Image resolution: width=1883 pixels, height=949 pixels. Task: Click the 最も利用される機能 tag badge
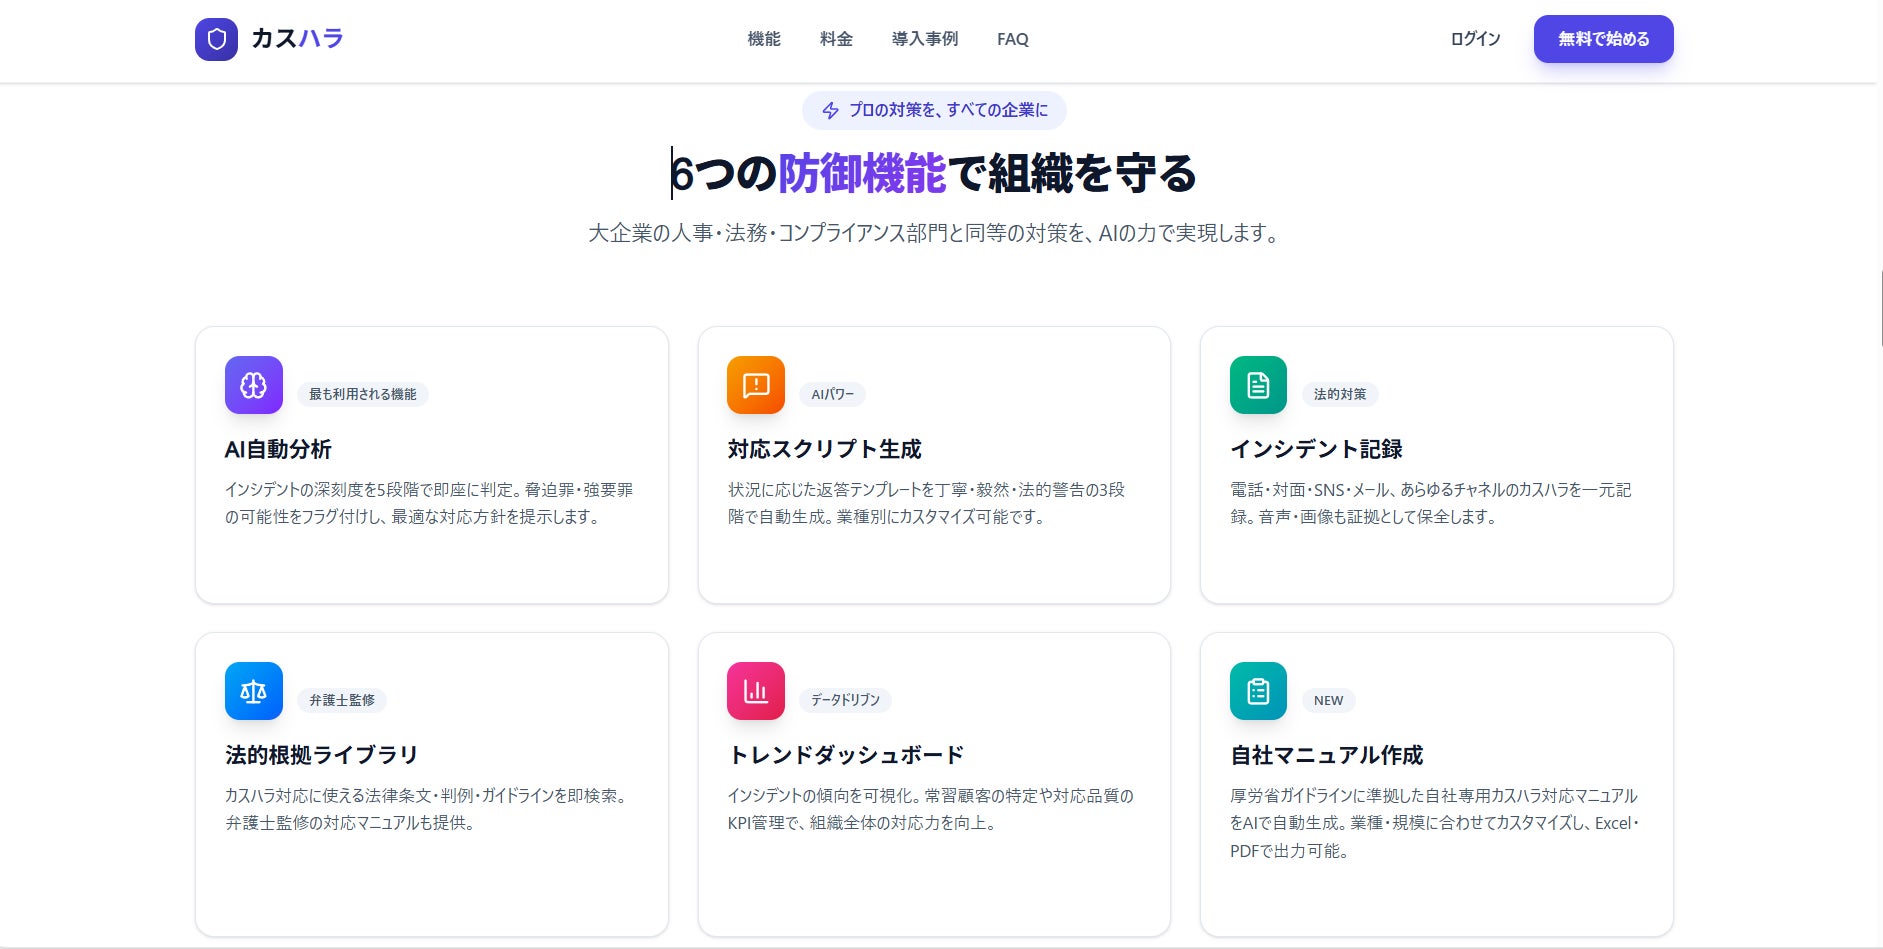(x=363, y=394)
